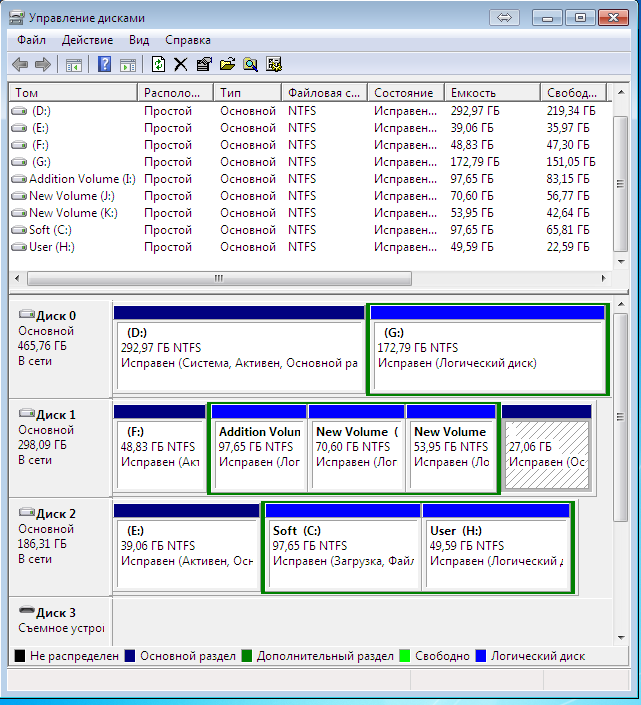641x705 pixels.
Task: Toggle the console tree pane toolbar icon
Action: [x=74, y=65]
